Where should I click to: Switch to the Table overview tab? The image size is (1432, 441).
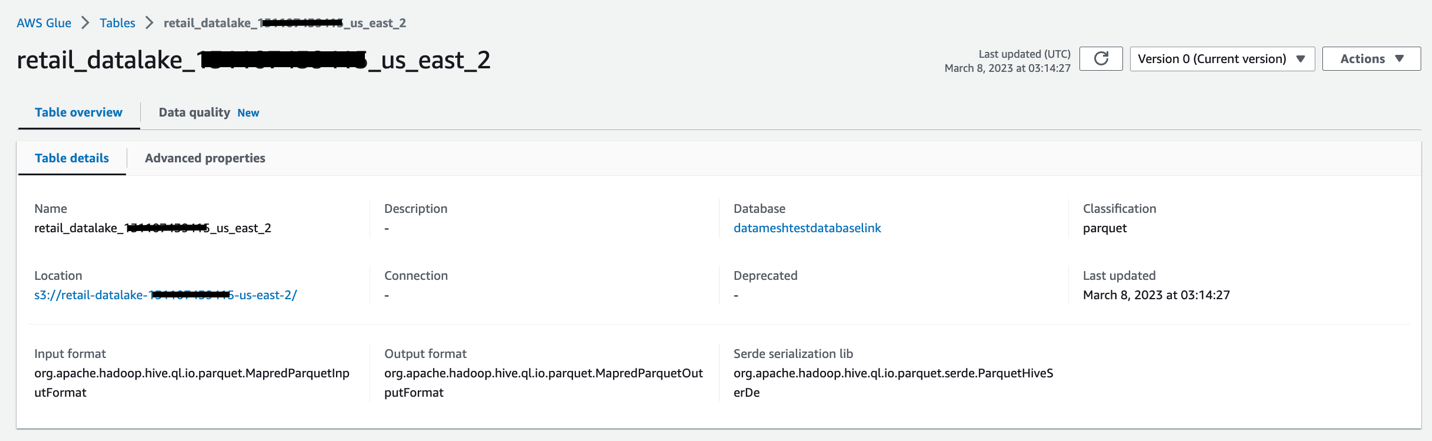[78, 113]
